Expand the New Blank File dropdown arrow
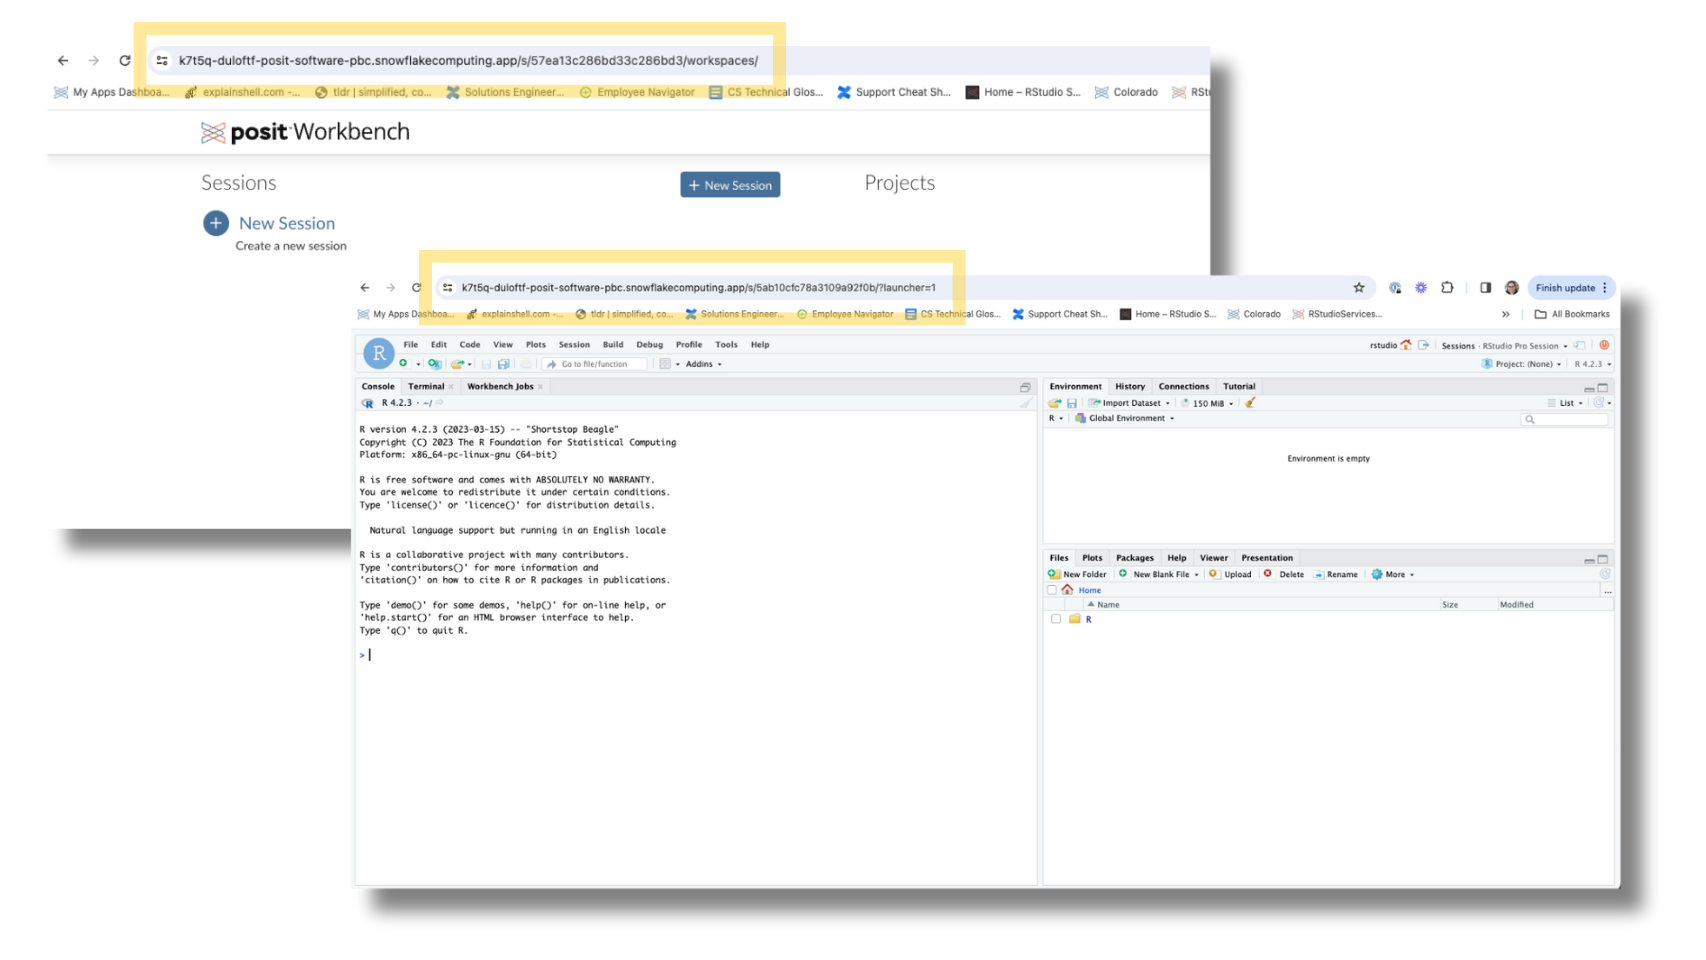 pyautogui.click(x=1196, y=574)
